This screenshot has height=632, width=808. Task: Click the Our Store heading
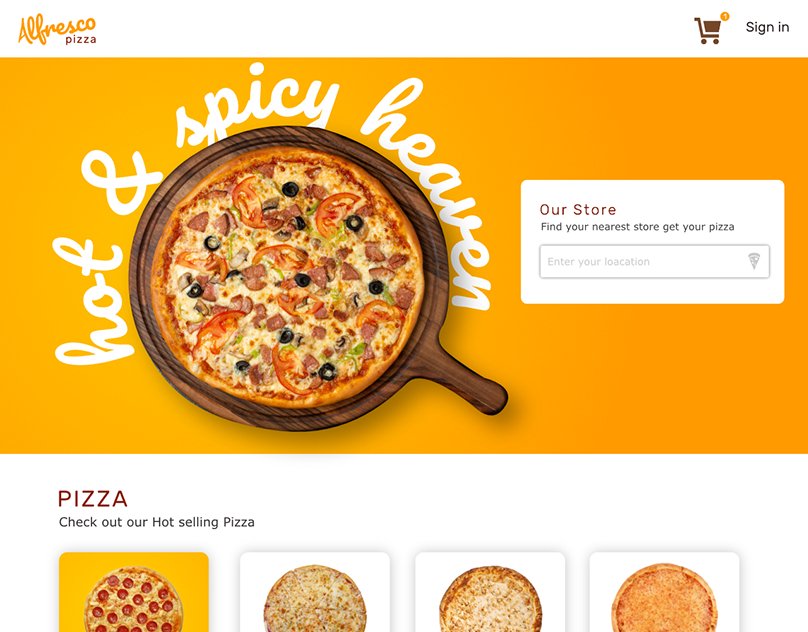578,209
